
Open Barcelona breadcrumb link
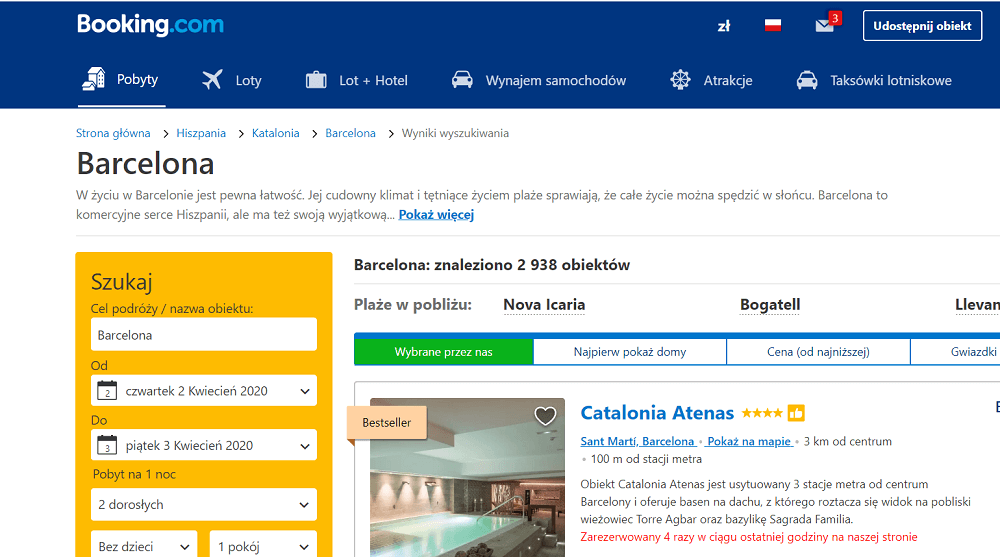point(350,133)
